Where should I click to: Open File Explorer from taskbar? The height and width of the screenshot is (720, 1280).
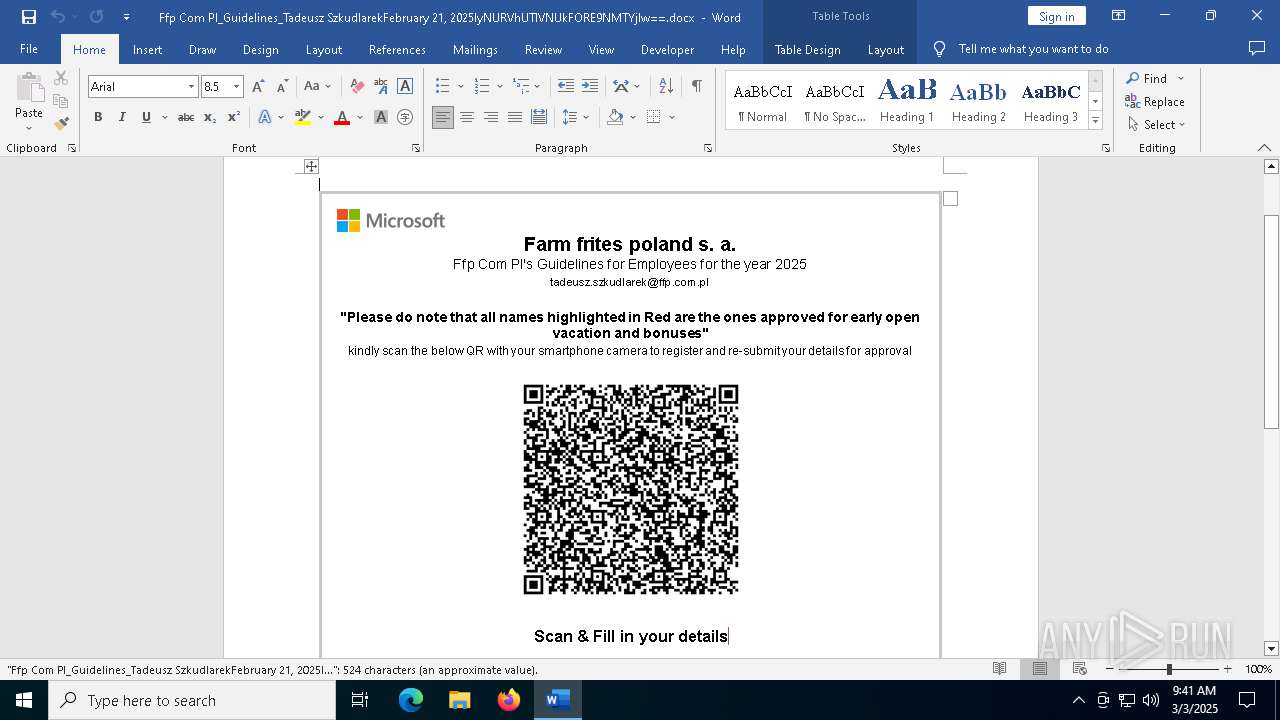pos(460,700)
